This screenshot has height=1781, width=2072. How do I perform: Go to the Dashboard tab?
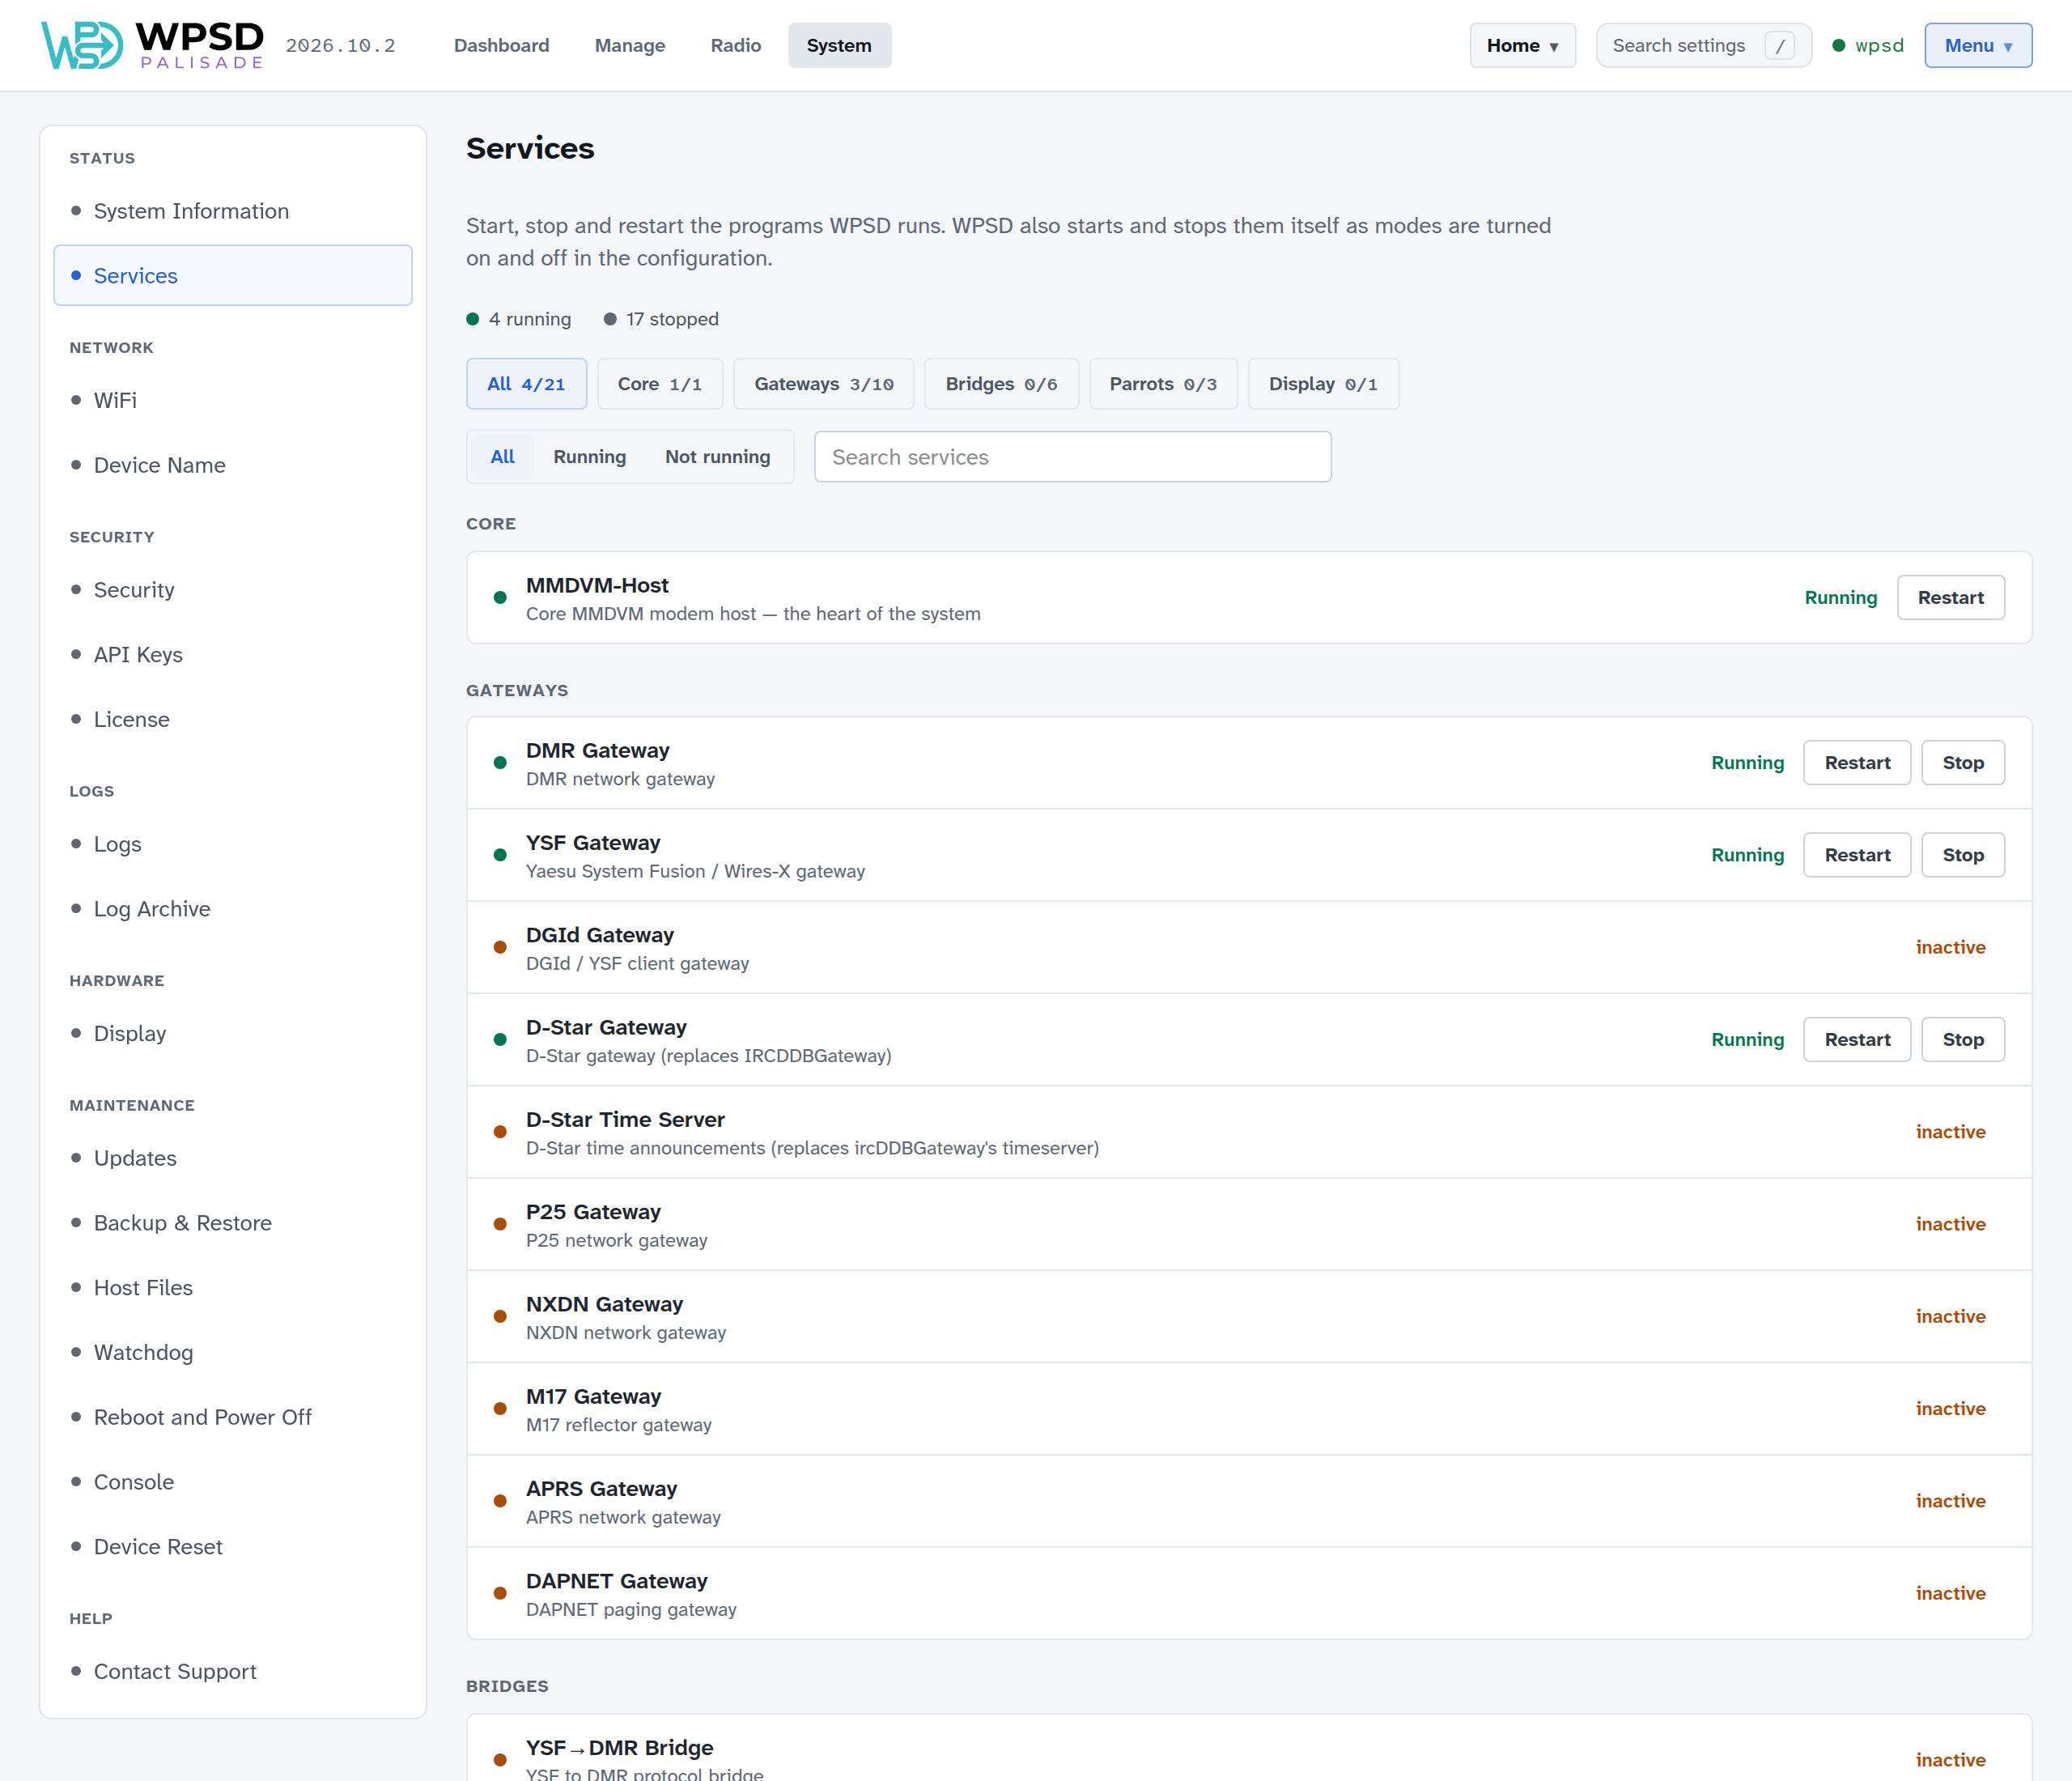click(x=501, y=45)
